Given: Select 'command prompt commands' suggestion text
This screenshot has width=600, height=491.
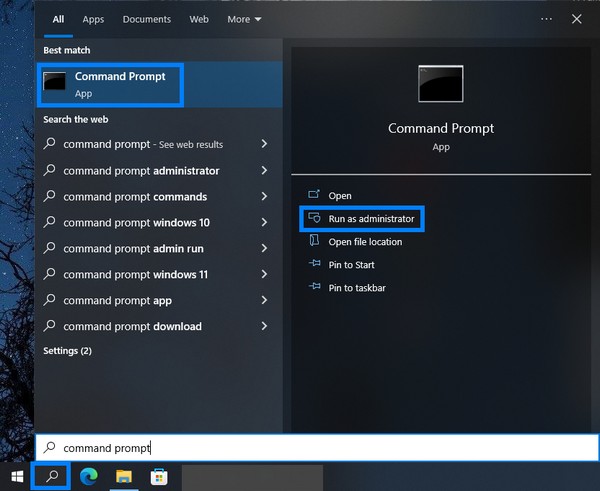Looking at the screenshot, I should [135, 197].
